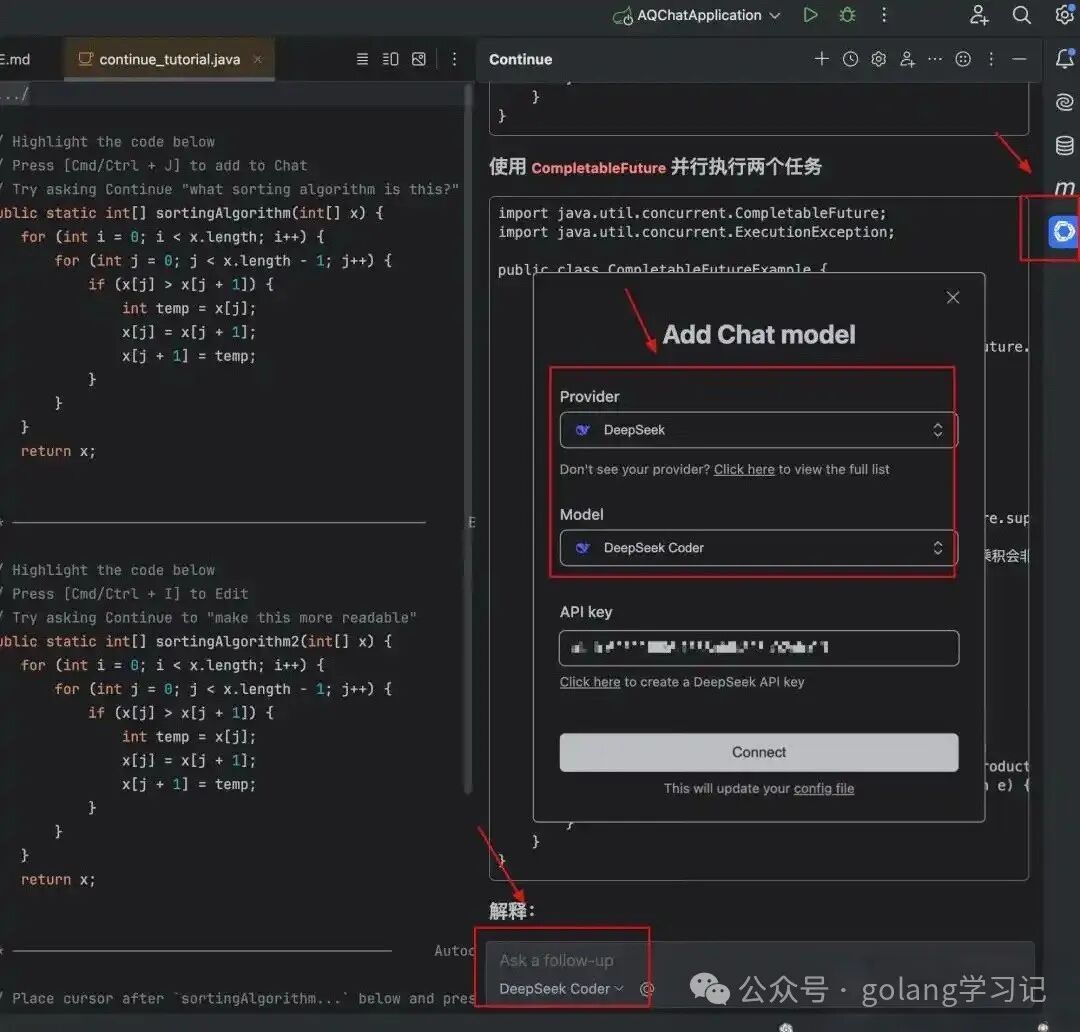1080x1032 pixels.
Task: Select editor-only view mode icon
Action: coord(362,59)
